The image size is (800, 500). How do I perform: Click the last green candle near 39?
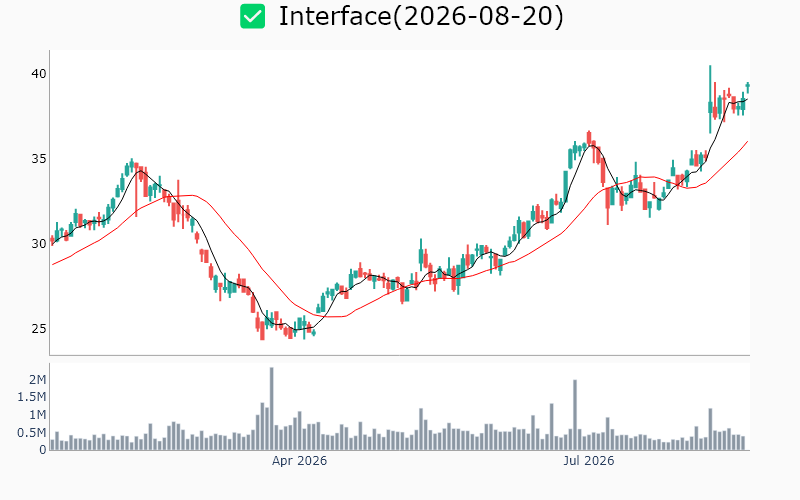[x=748, y=87]
